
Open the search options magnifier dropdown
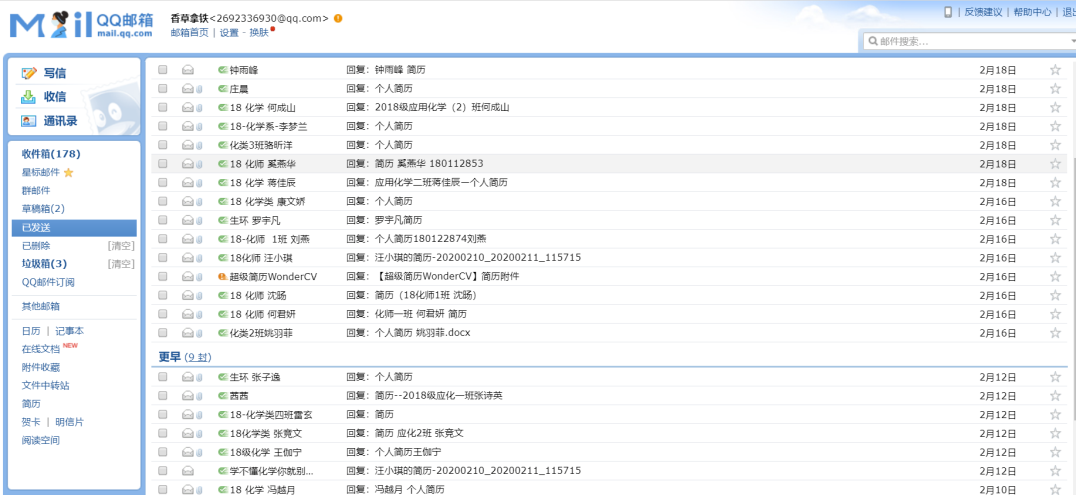tap(872, 41)
